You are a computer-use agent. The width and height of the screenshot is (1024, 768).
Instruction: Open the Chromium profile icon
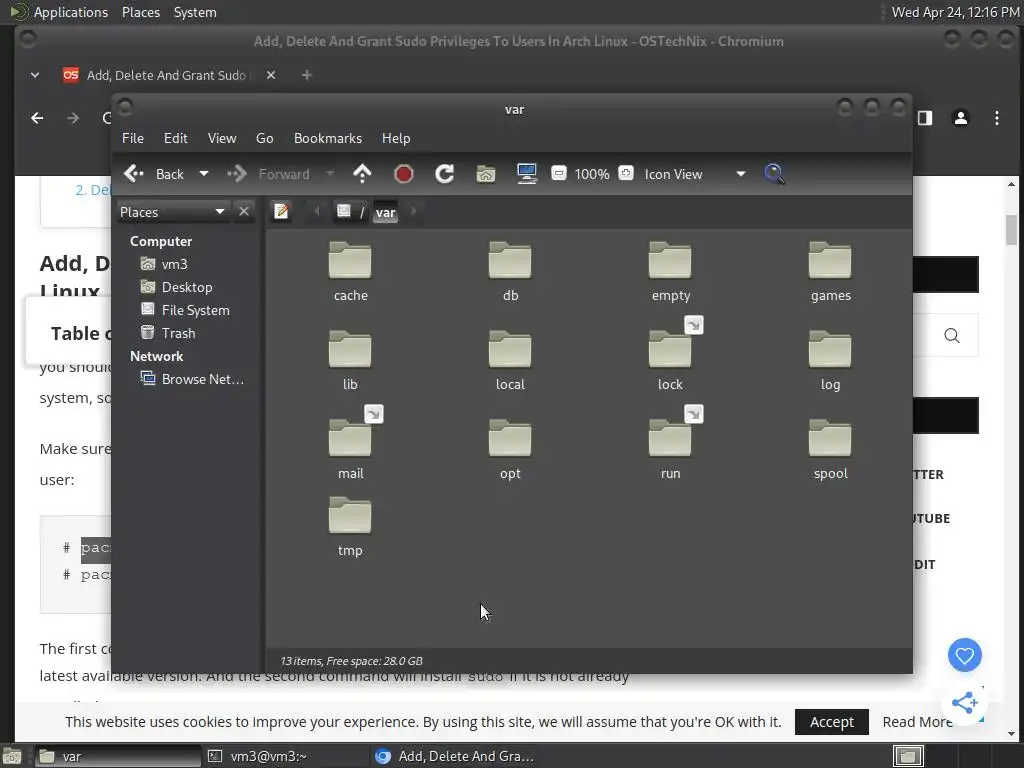click(x=961, y=118)
